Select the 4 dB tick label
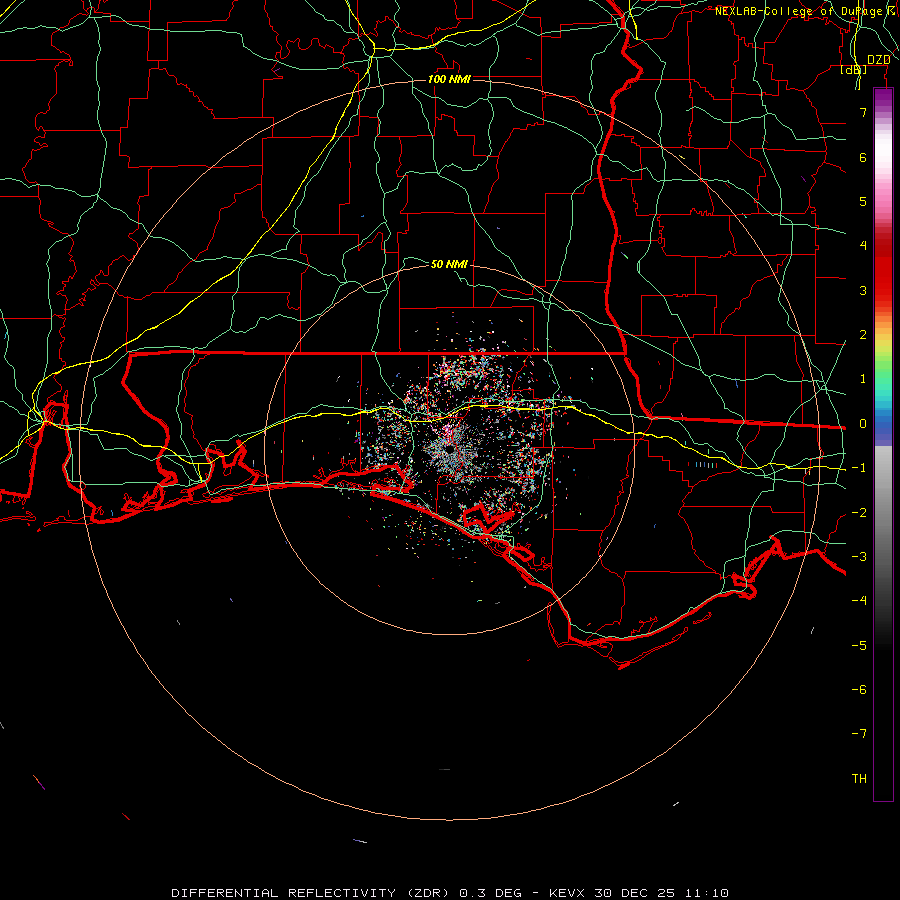 (x=863, y=246)
